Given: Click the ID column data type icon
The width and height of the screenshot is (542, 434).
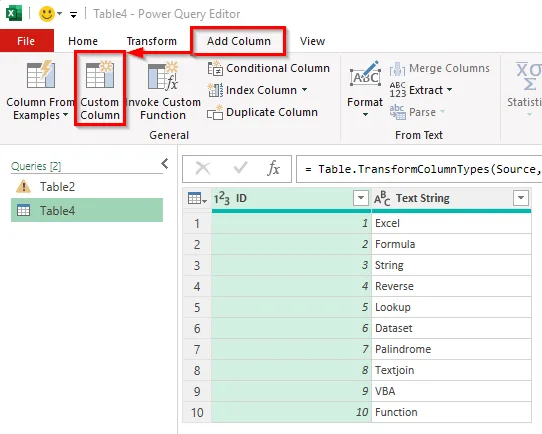Looking at the screenshot, I should [x=222, y=198].
